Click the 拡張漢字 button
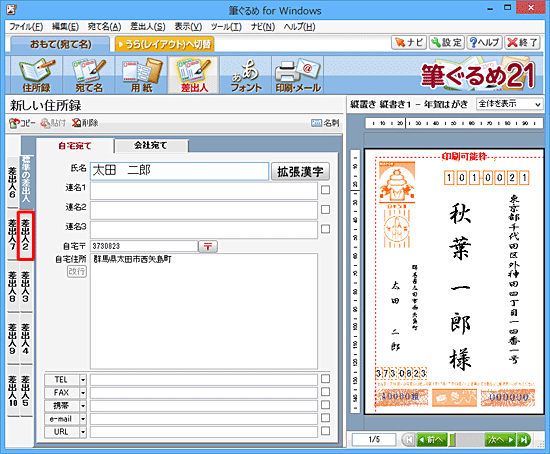Viewport: 550px width, 454px height. coord(301,172)
